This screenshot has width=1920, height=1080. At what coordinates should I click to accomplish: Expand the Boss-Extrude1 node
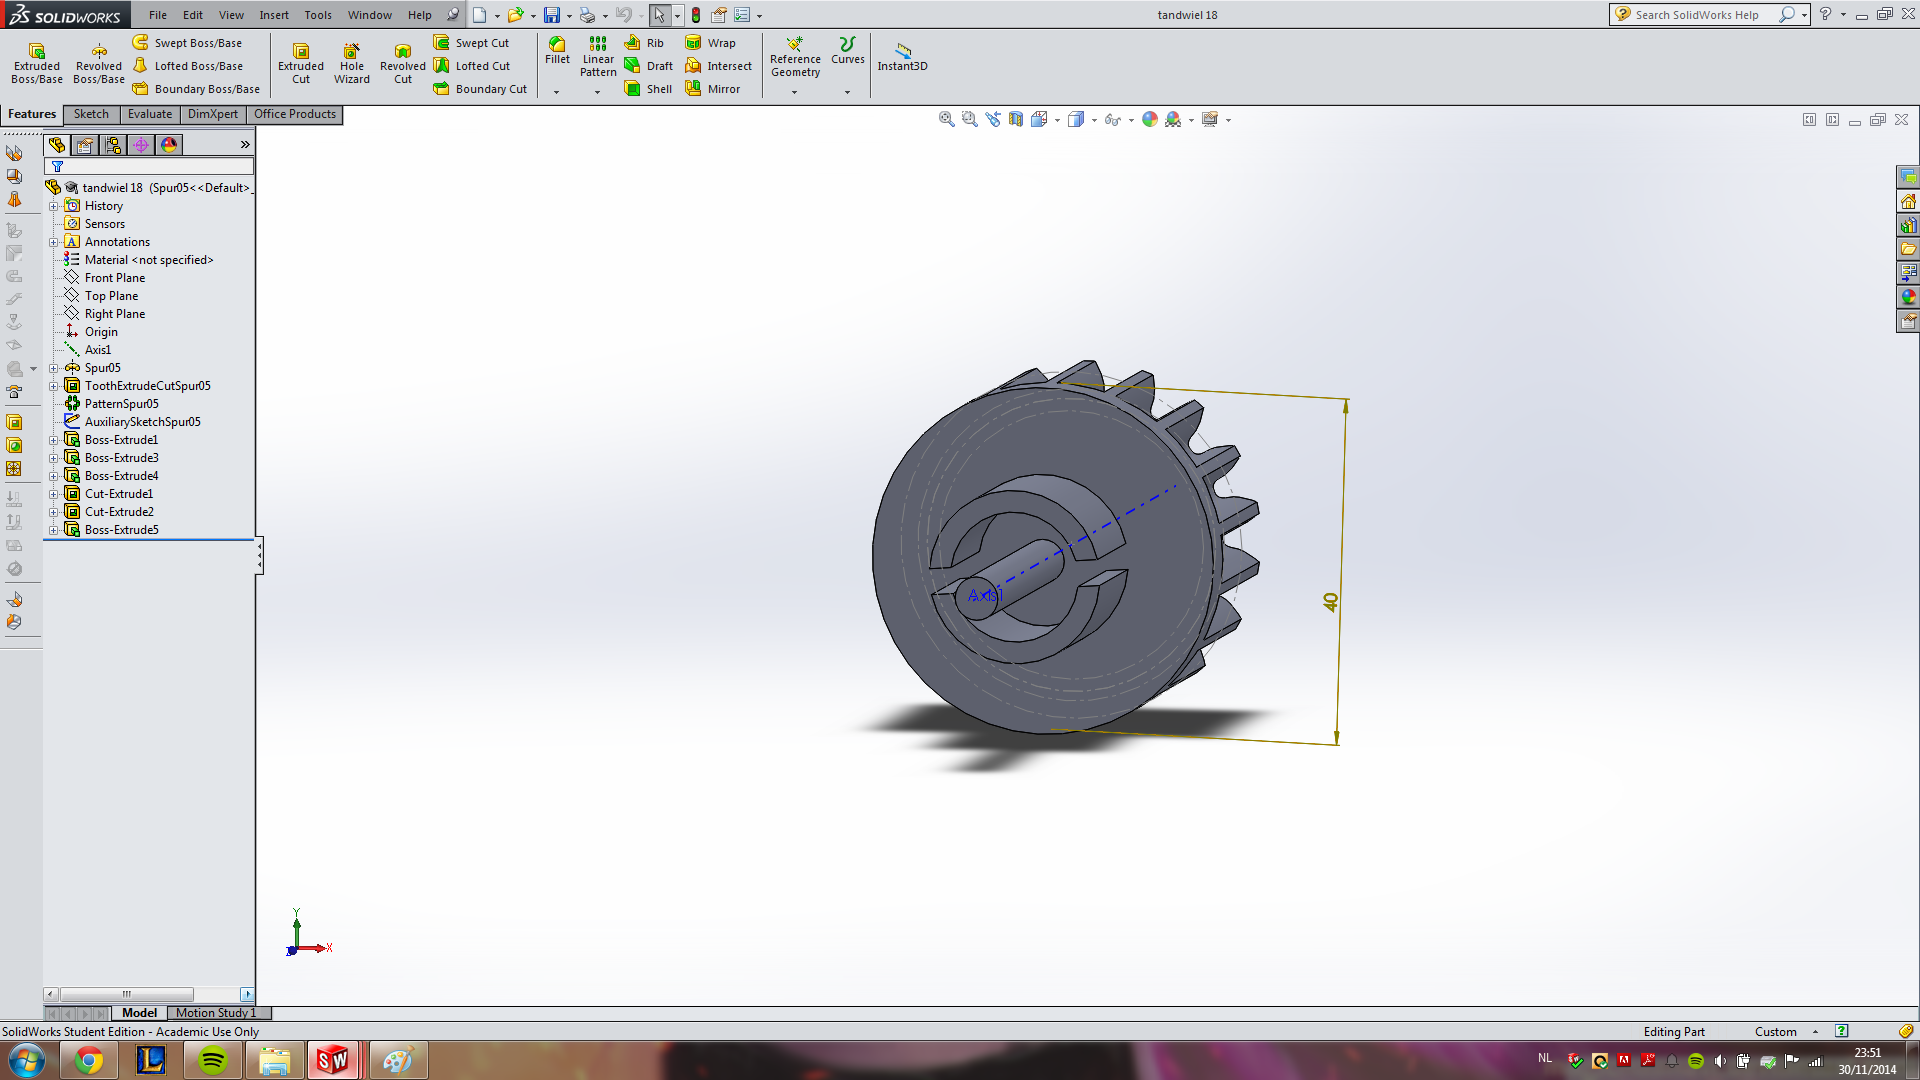[x=54, y=440]
